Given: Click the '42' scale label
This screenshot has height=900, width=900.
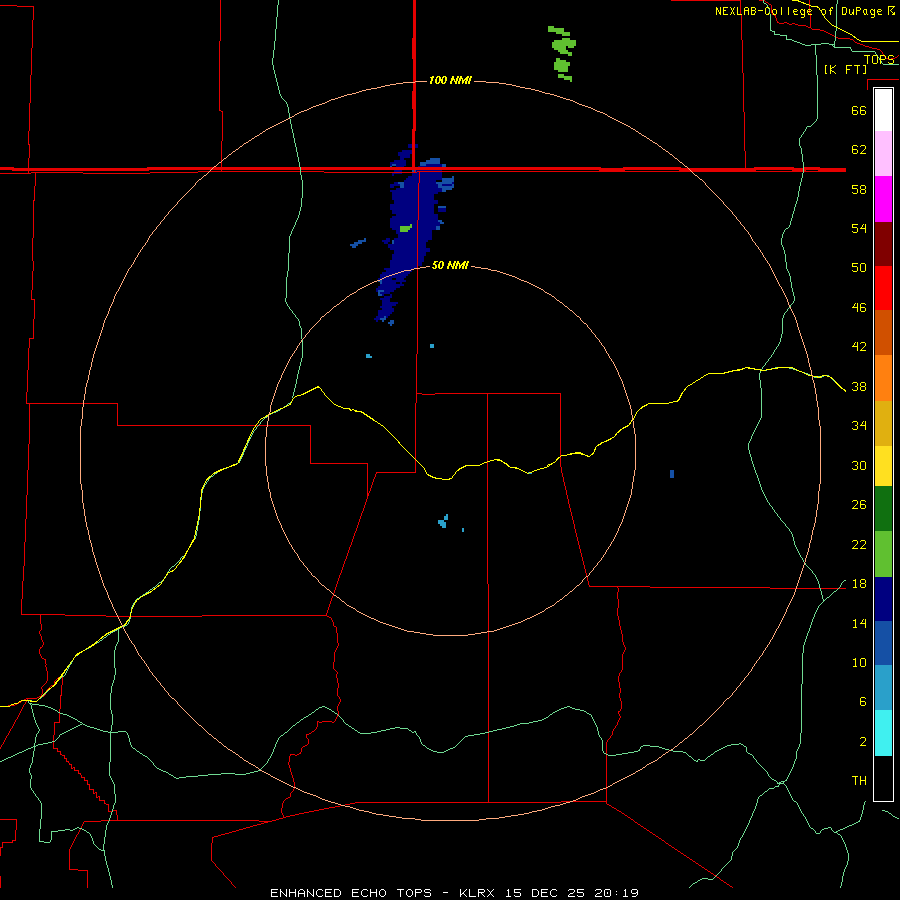Looking at the screenshot, I should coord(859,346).
